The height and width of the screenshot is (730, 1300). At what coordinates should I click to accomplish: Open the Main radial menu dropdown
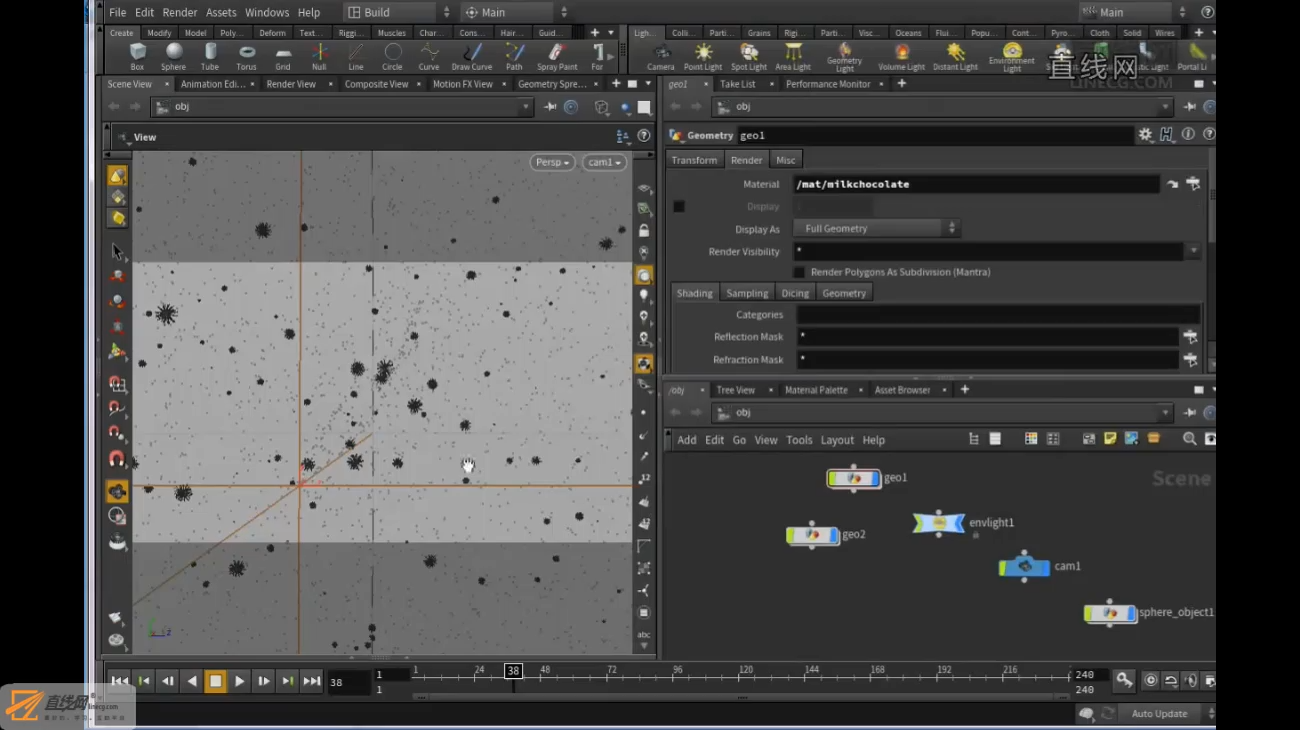[x=515, y=12]
